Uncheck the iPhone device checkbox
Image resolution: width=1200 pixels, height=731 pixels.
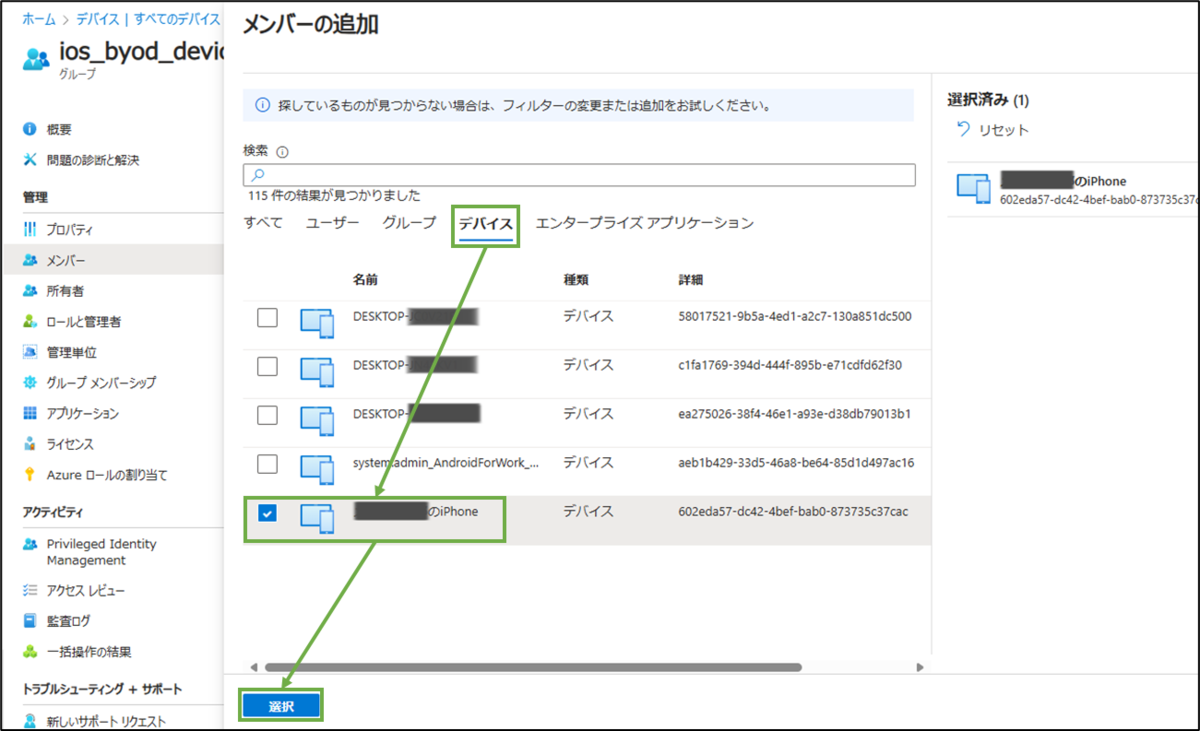pyautogui.click(x=267, y=513)
